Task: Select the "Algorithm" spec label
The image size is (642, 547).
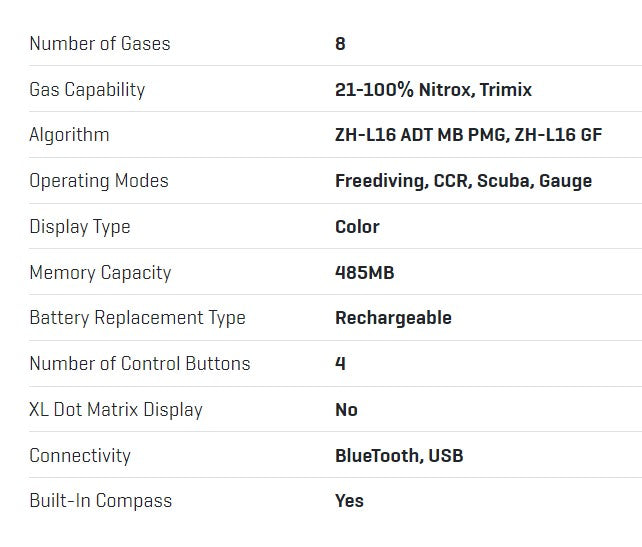Action: pyautogui.click(x=69, y=135)
